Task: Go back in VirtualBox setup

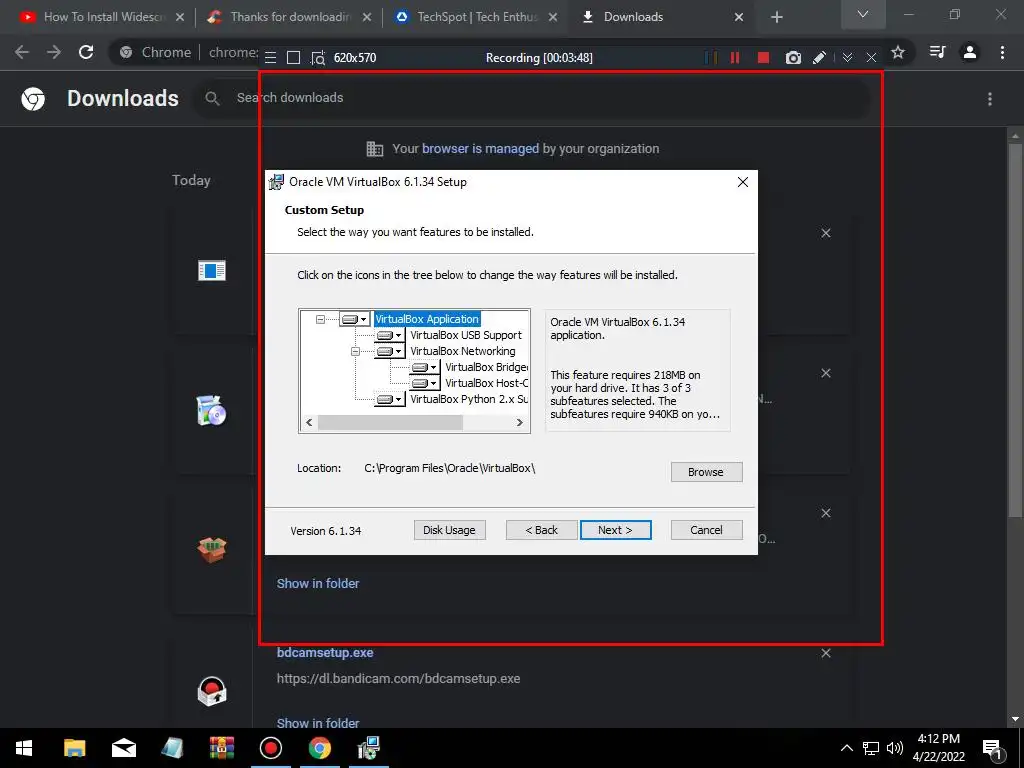Action: click(541, 530)
